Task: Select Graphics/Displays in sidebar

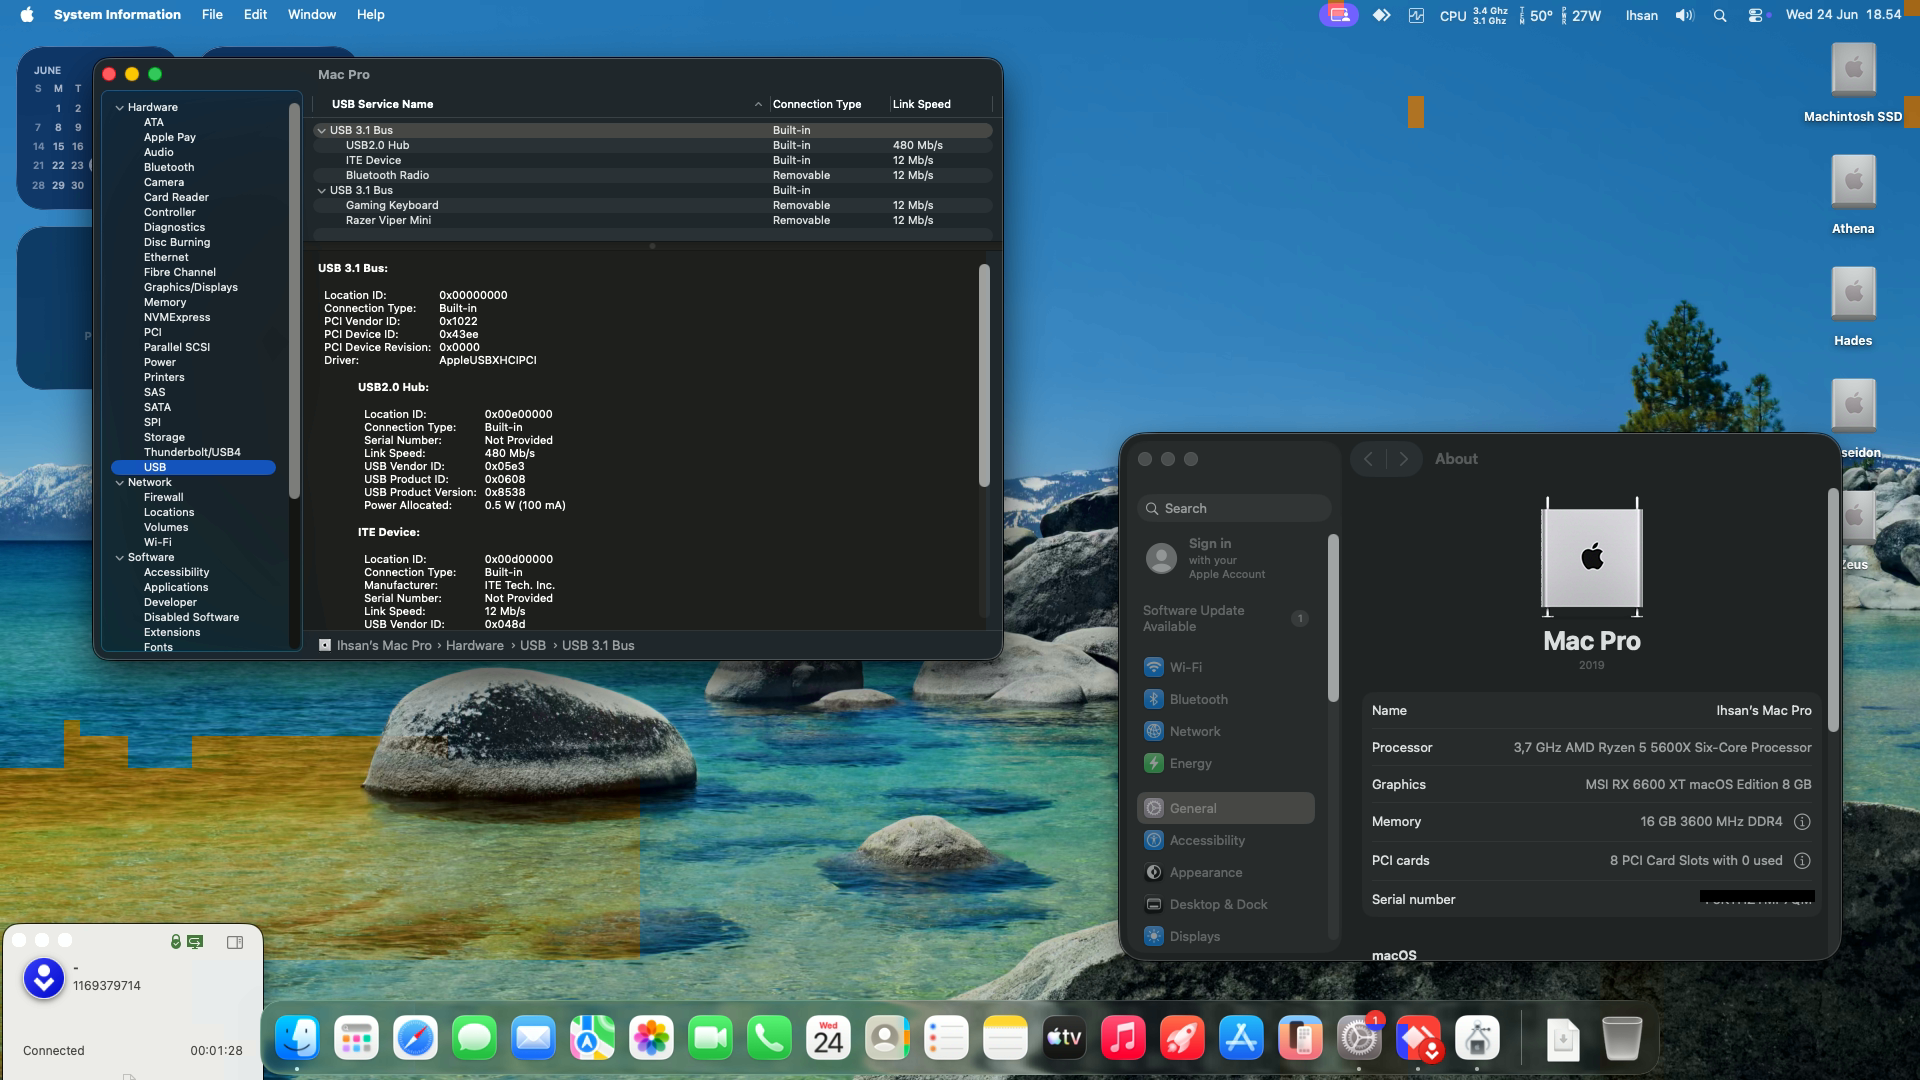Action: click(191, 287)
